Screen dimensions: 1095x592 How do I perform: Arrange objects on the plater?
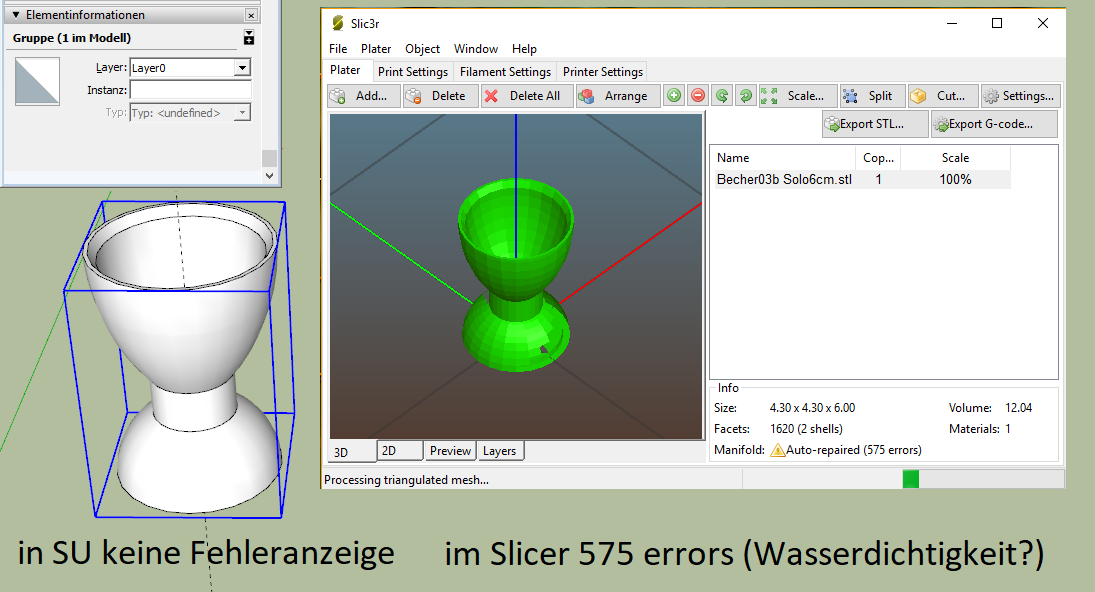pyautogui.click(x=615, y=96)
